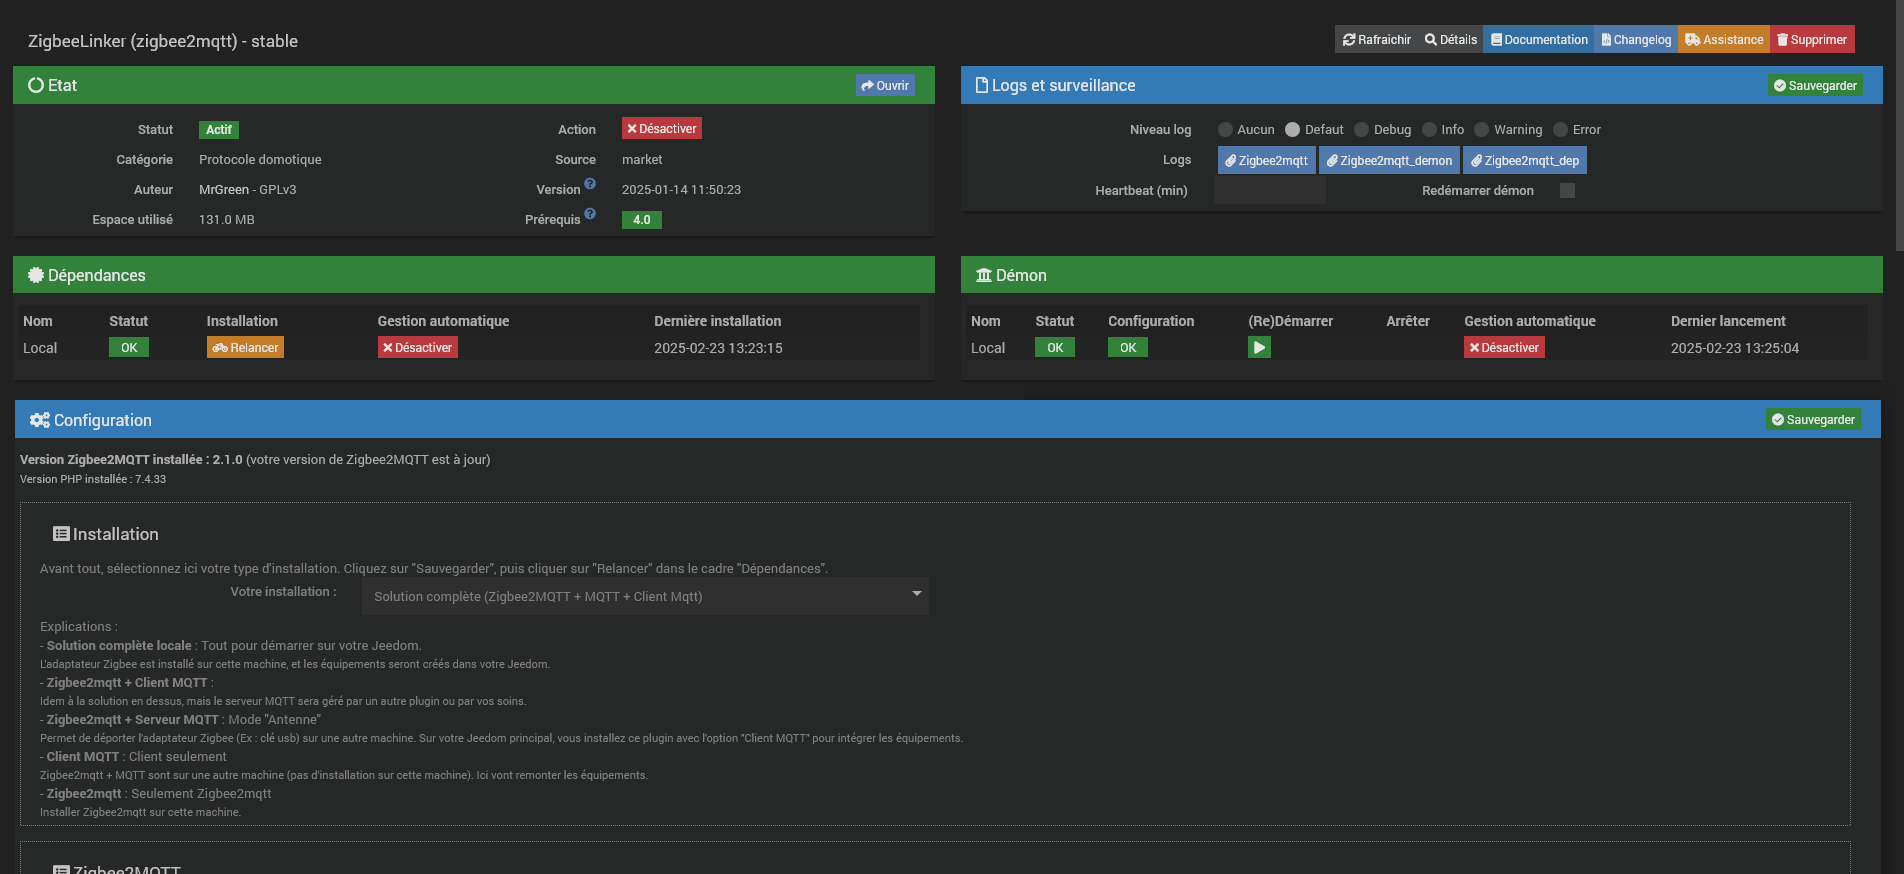Click the help icon next to Version
This screenshot has width=1904, height=874.
coord(590,184)
